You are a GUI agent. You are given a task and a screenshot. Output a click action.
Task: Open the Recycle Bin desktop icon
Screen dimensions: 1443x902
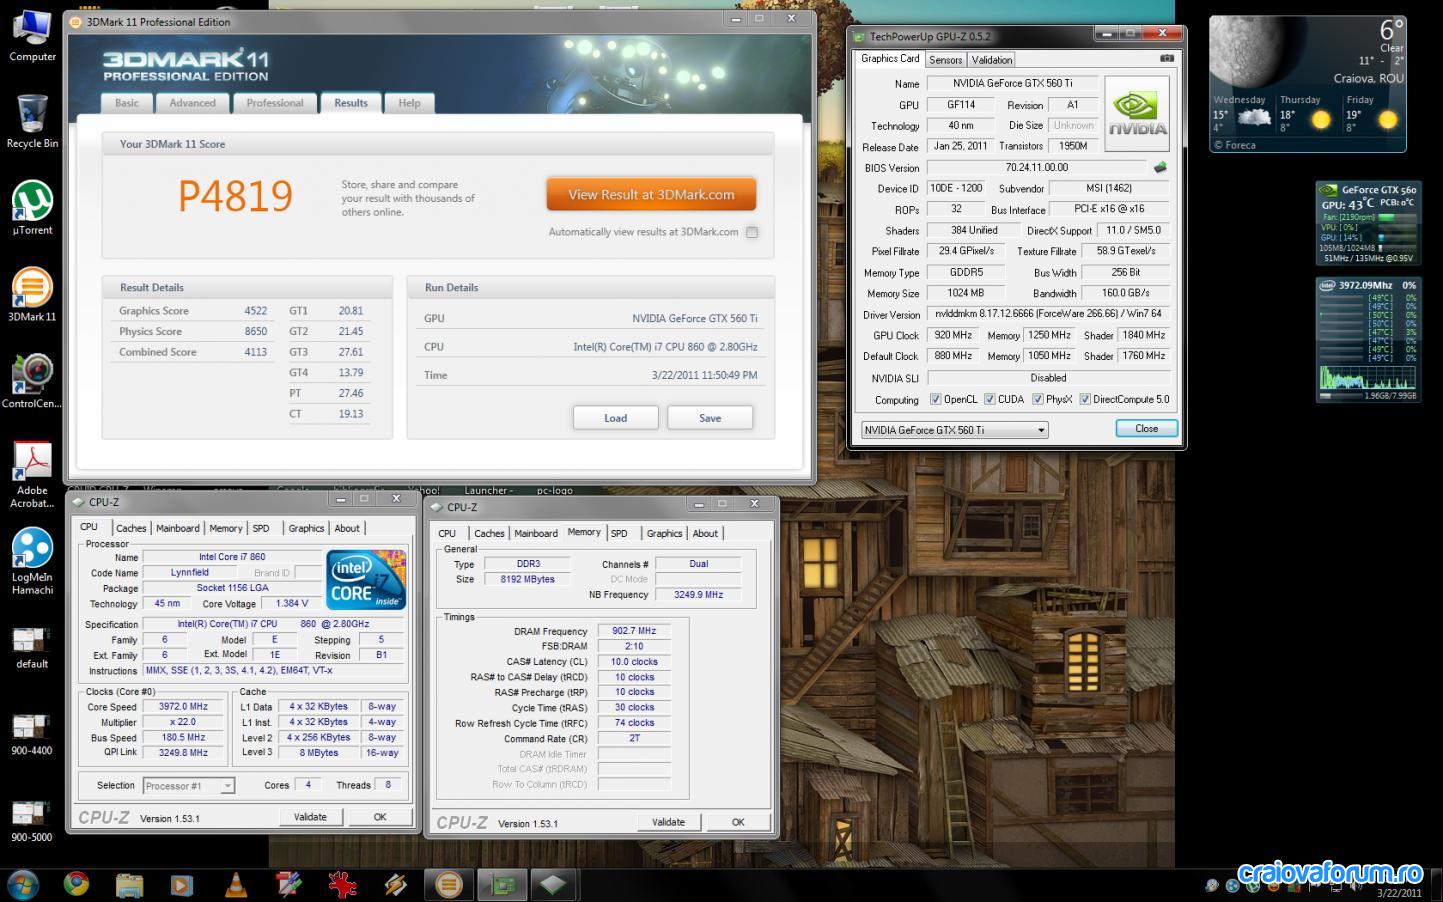pyautogui.click(x=32, y=122)
